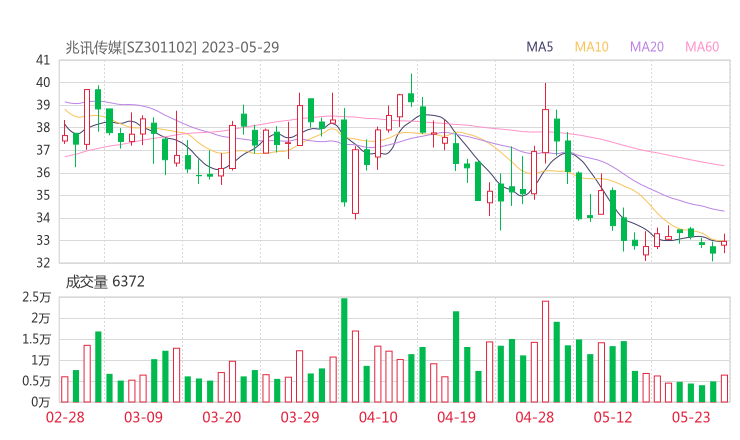Click the last red volume bar at right edge
Image resolution: width=740 pixels, height=440 pixels.
click(x=724, y=389)
